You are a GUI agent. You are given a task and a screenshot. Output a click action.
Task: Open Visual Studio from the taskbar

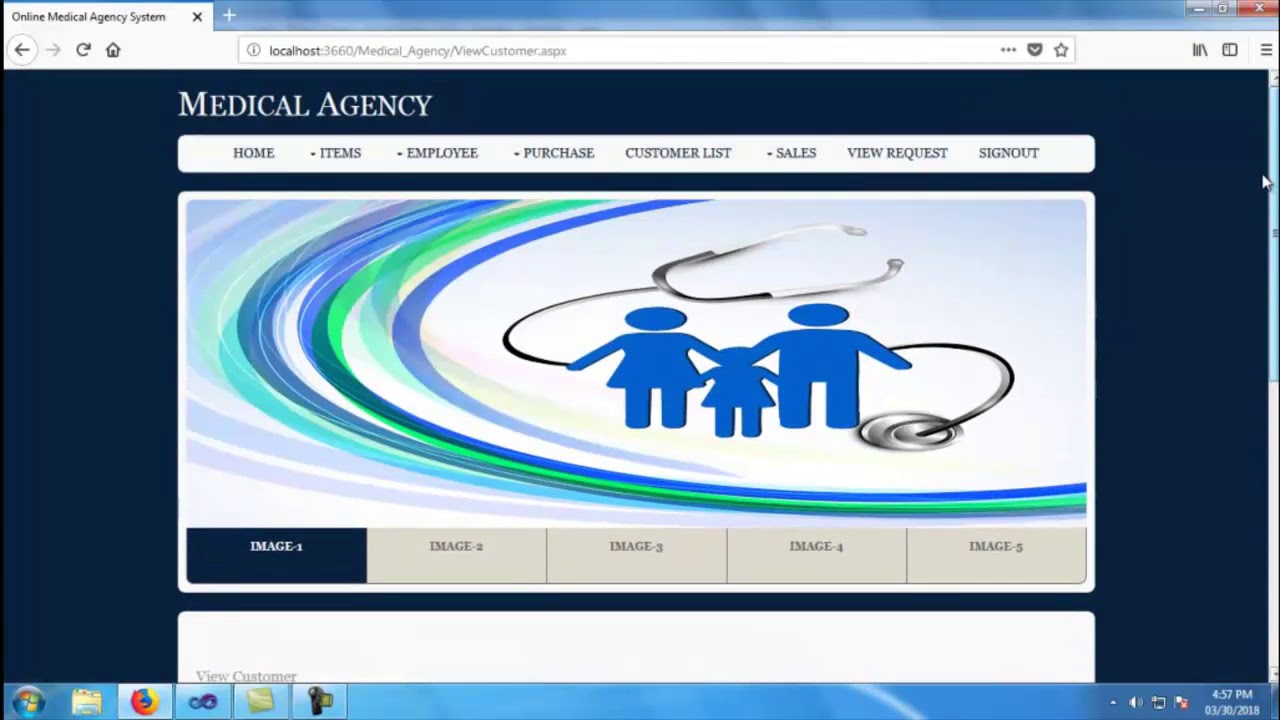pos(203,702)
